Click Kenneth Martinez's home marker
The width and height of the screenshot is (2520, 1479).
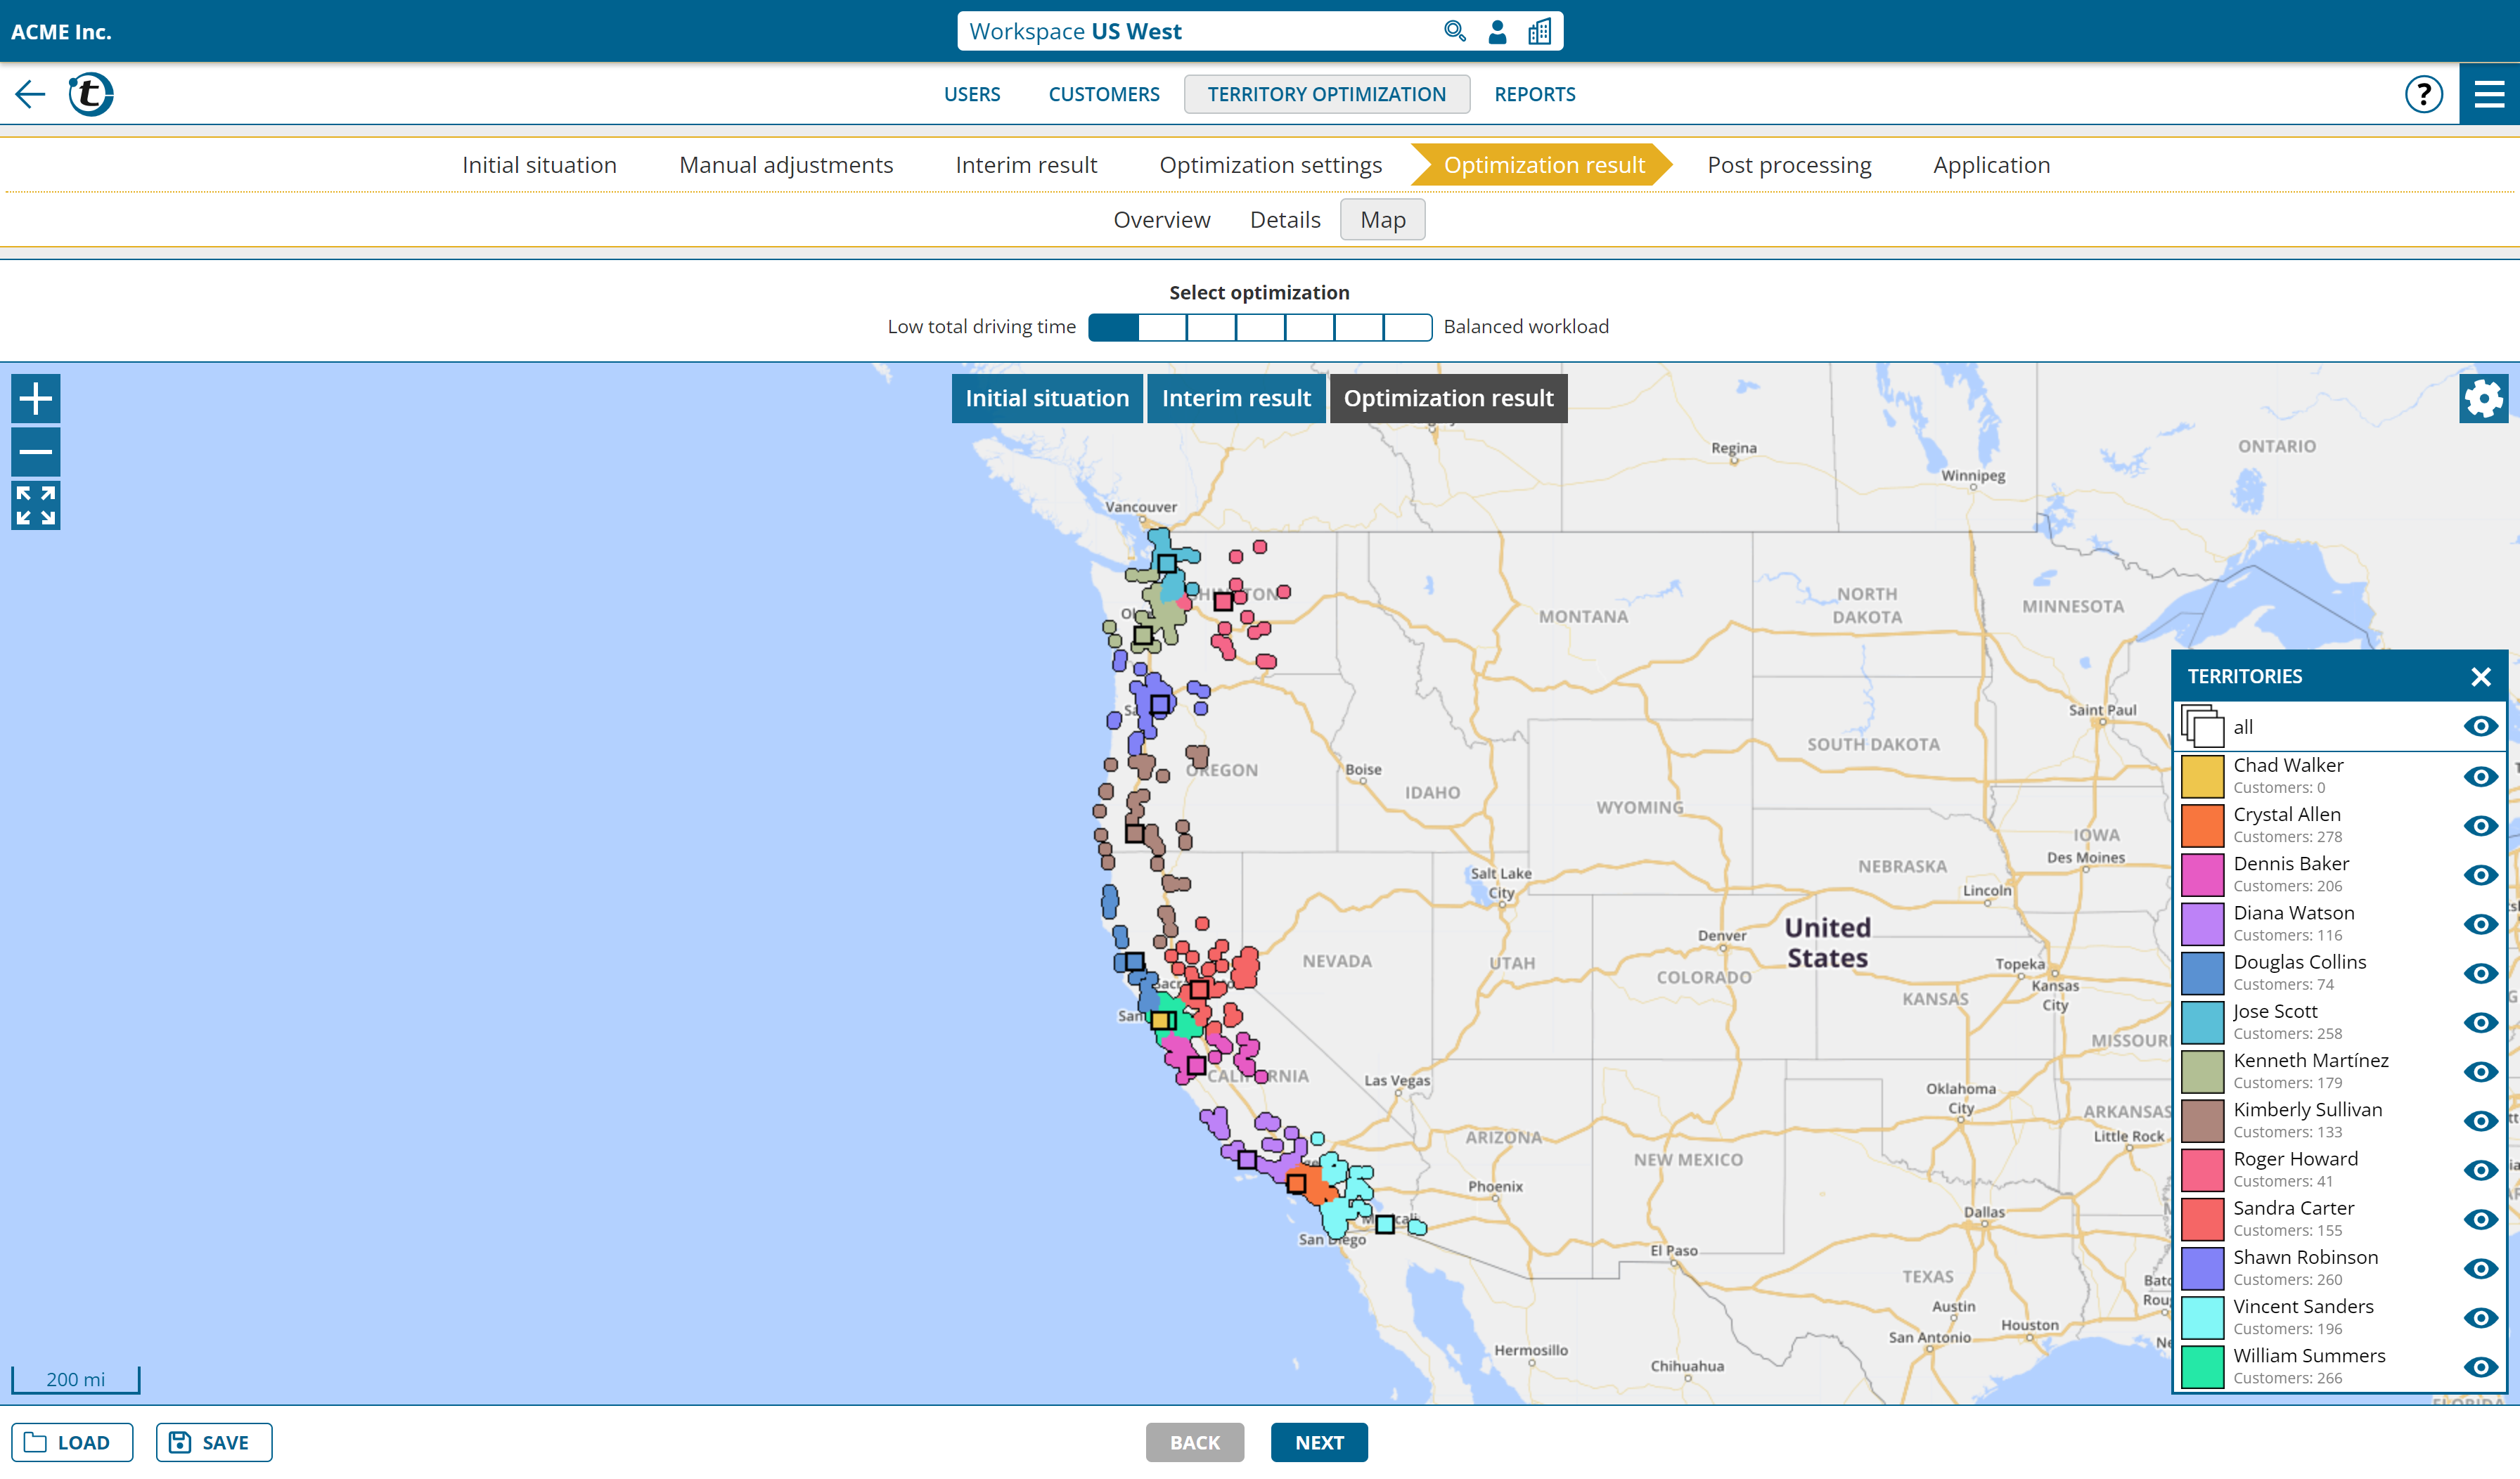click(x=1143, y=635)
